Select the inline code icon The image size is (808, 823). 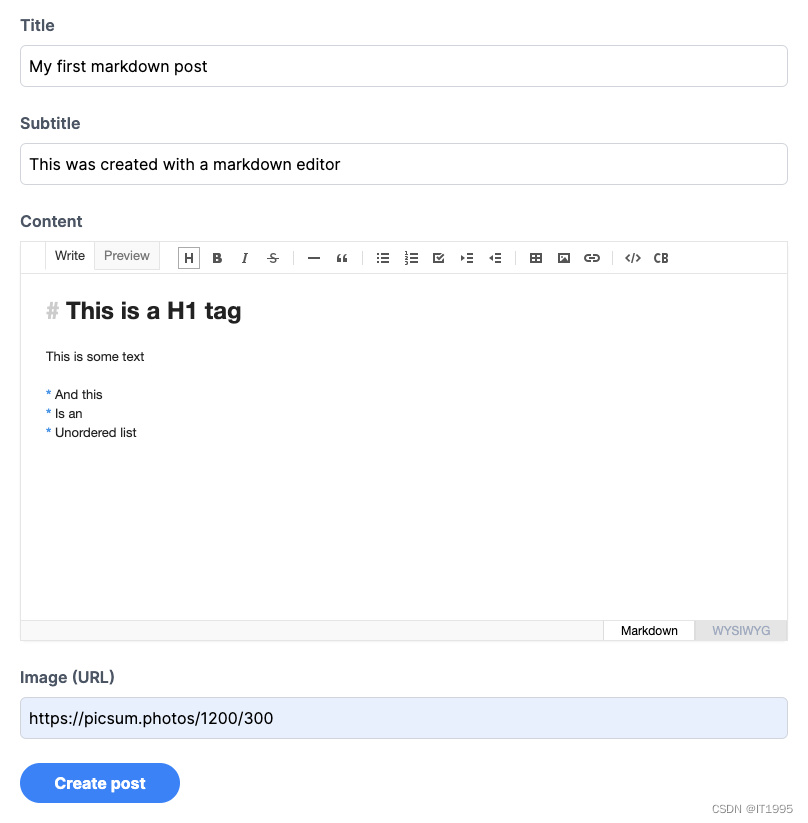click(632, 258)
